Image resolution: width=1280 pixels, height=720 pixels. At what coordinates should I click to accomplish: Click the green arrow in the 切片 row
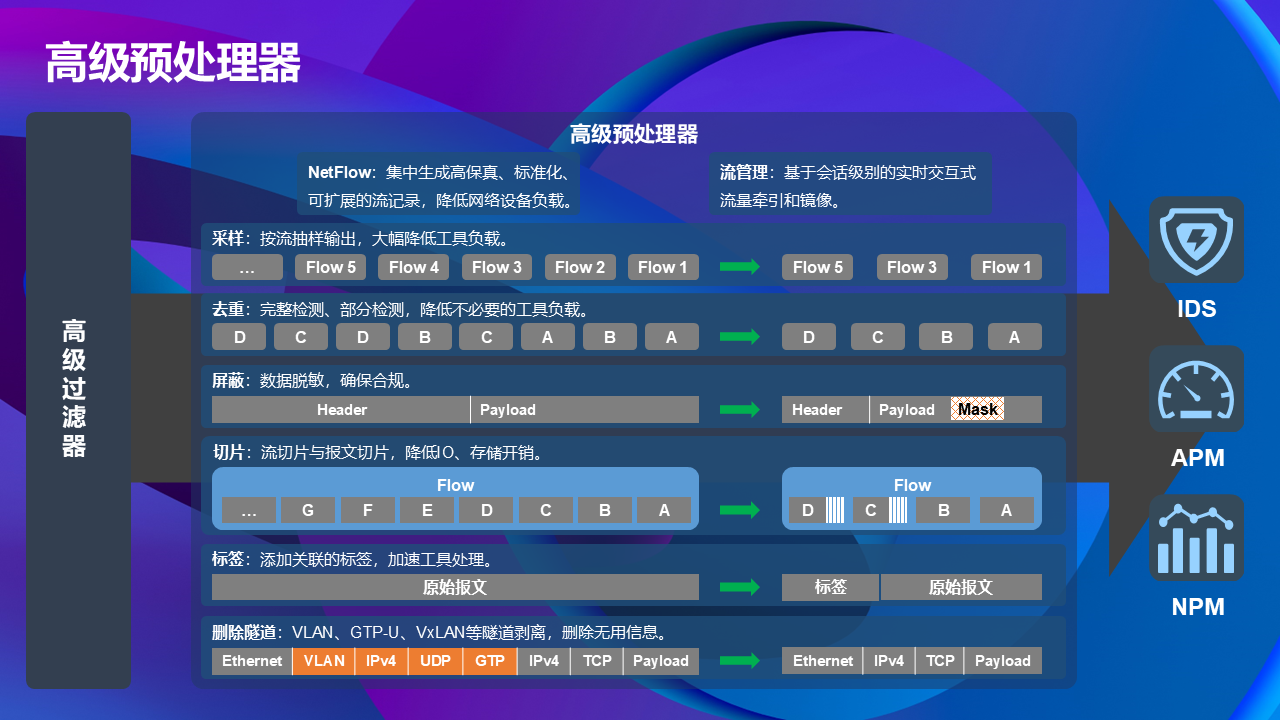[740, 510]
